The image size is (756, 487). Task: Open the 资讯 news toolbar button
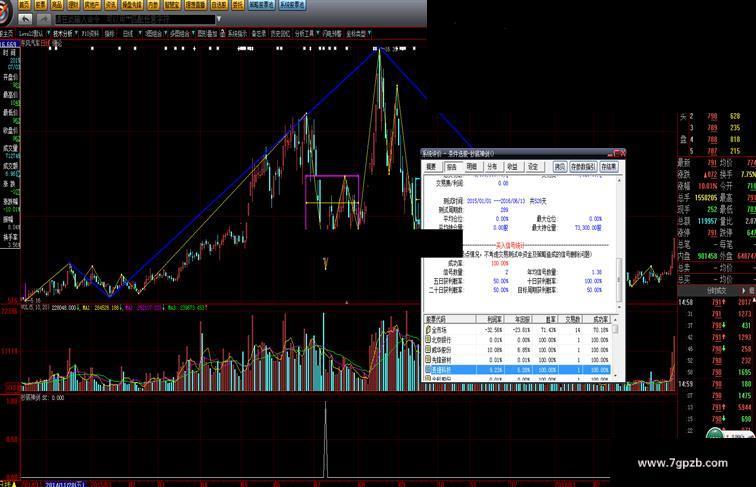click(111, 5)
